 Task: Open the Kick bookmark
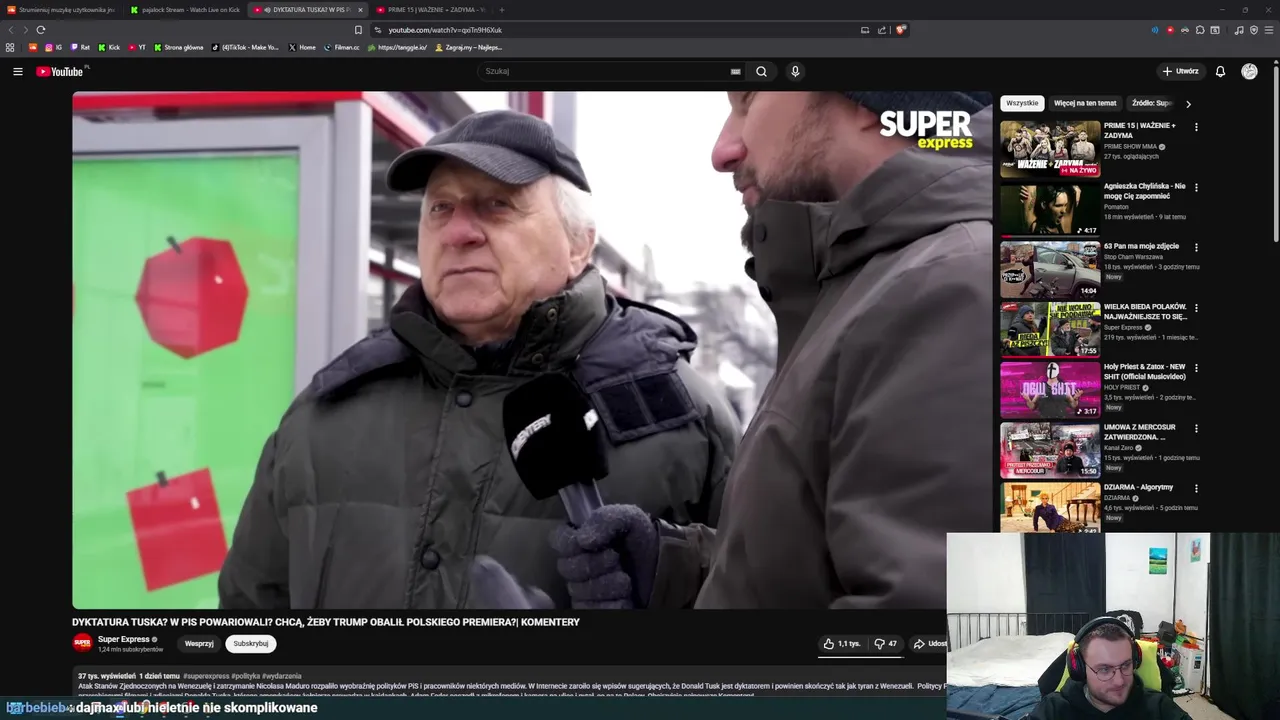(x=109, y=47)
